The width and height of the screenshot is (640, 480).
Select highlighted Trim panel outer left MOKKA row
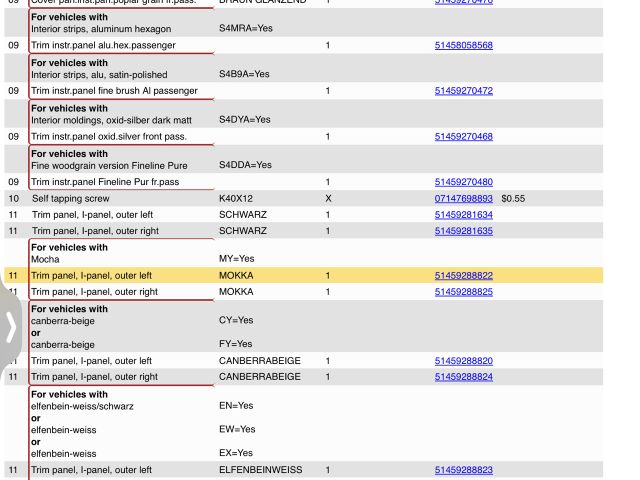pyautogui.click(x=91, y=275)
